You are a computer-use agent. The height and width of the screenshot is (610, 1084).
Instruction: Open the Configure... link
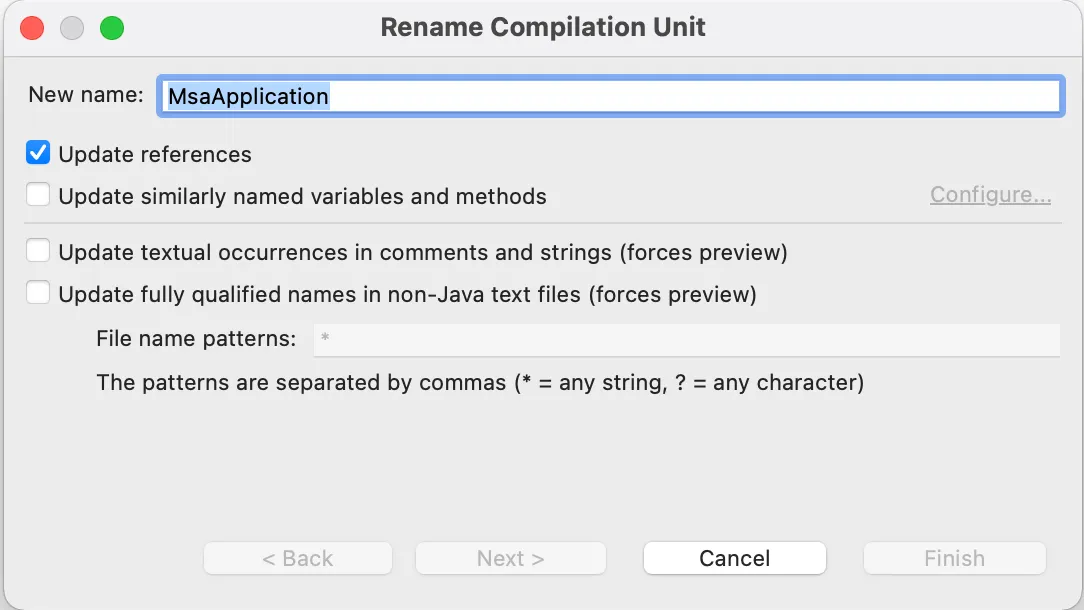click(x=990, y=195)
